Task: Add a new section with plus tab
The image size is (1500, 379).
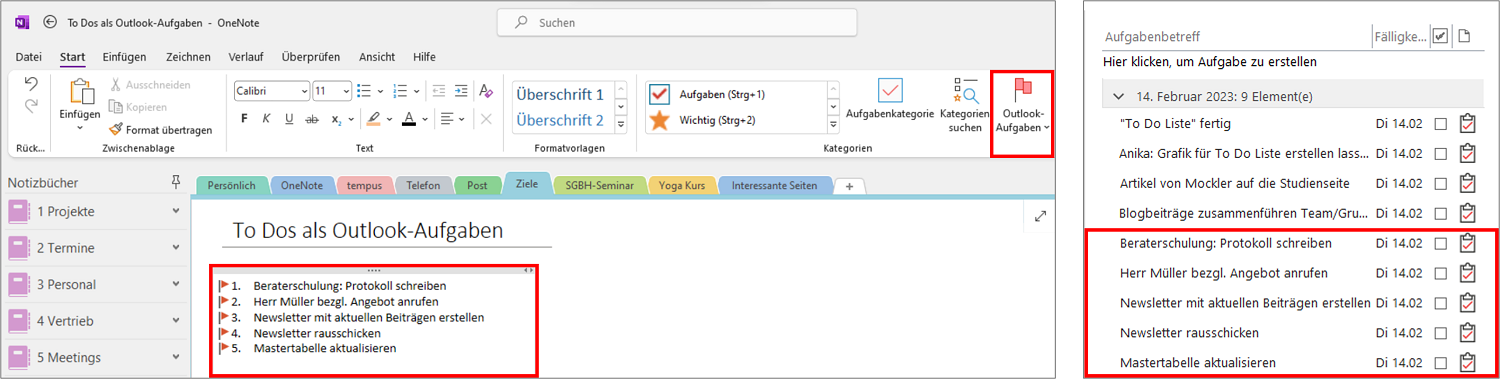Action: [850, 186]
